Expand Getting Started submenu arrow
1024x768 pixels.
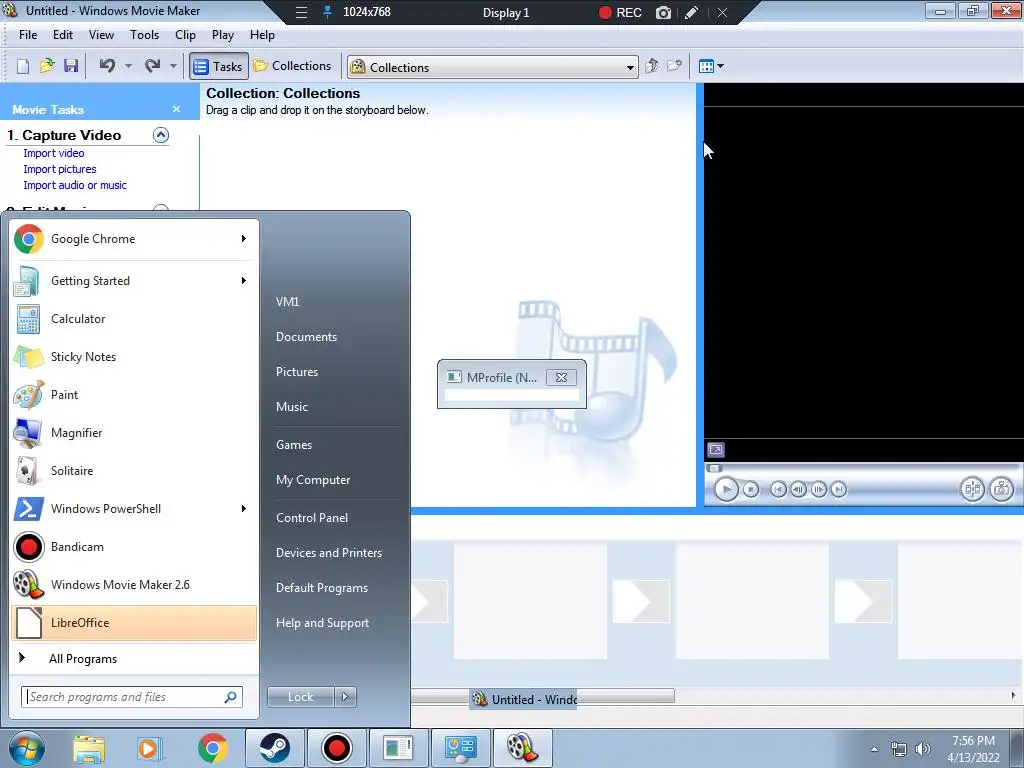(x=244, y=281)
